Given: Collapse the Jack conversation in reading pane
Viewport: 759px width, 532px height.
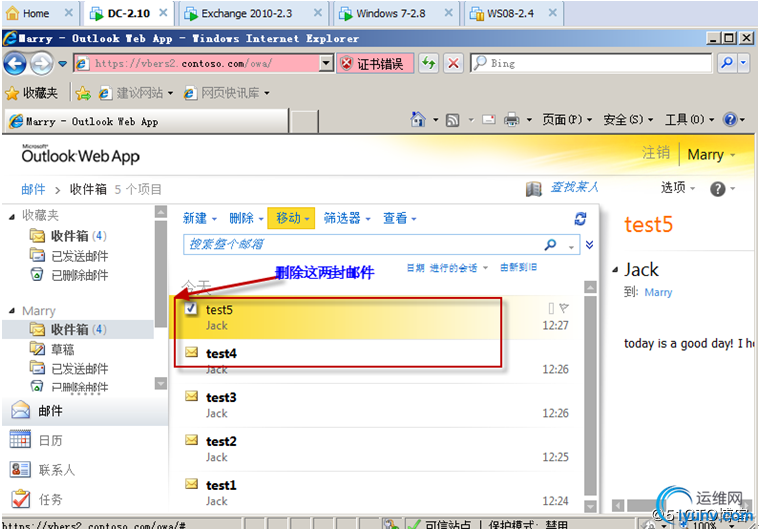Looking at the screenshot, I should (x=615, y=270).
